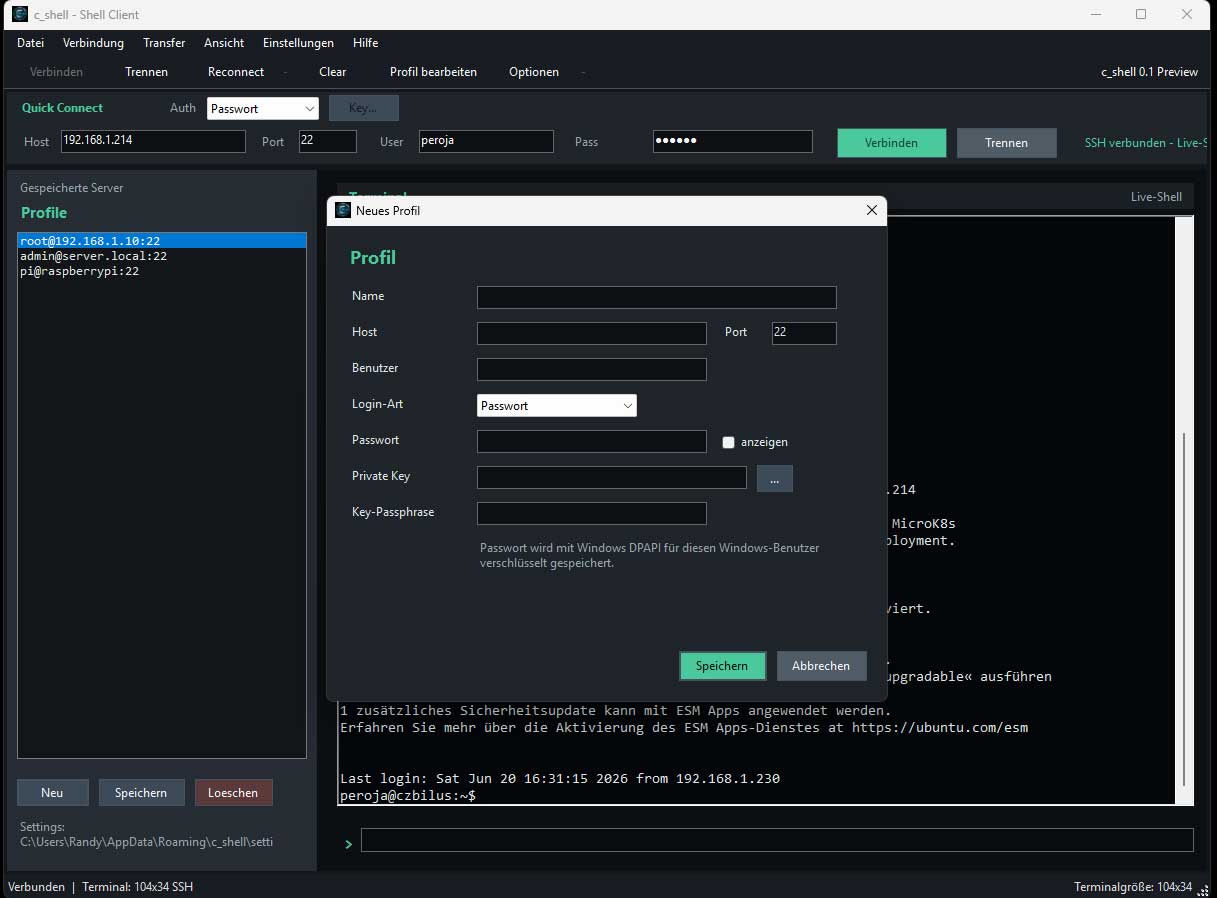Click the Neu button under the profile list
The width and height of the screenshot is (1217, 898).
click(x=52, y=793)
